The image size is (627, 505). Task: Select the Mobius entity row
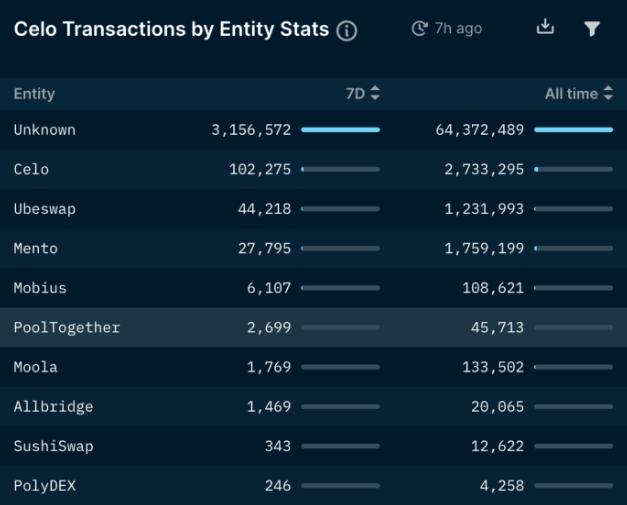pyautogui.click(x=314, y=288)
